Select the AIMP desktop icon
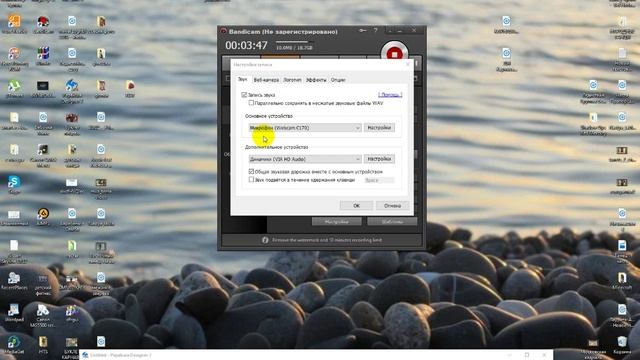 [x=43, y=217]
